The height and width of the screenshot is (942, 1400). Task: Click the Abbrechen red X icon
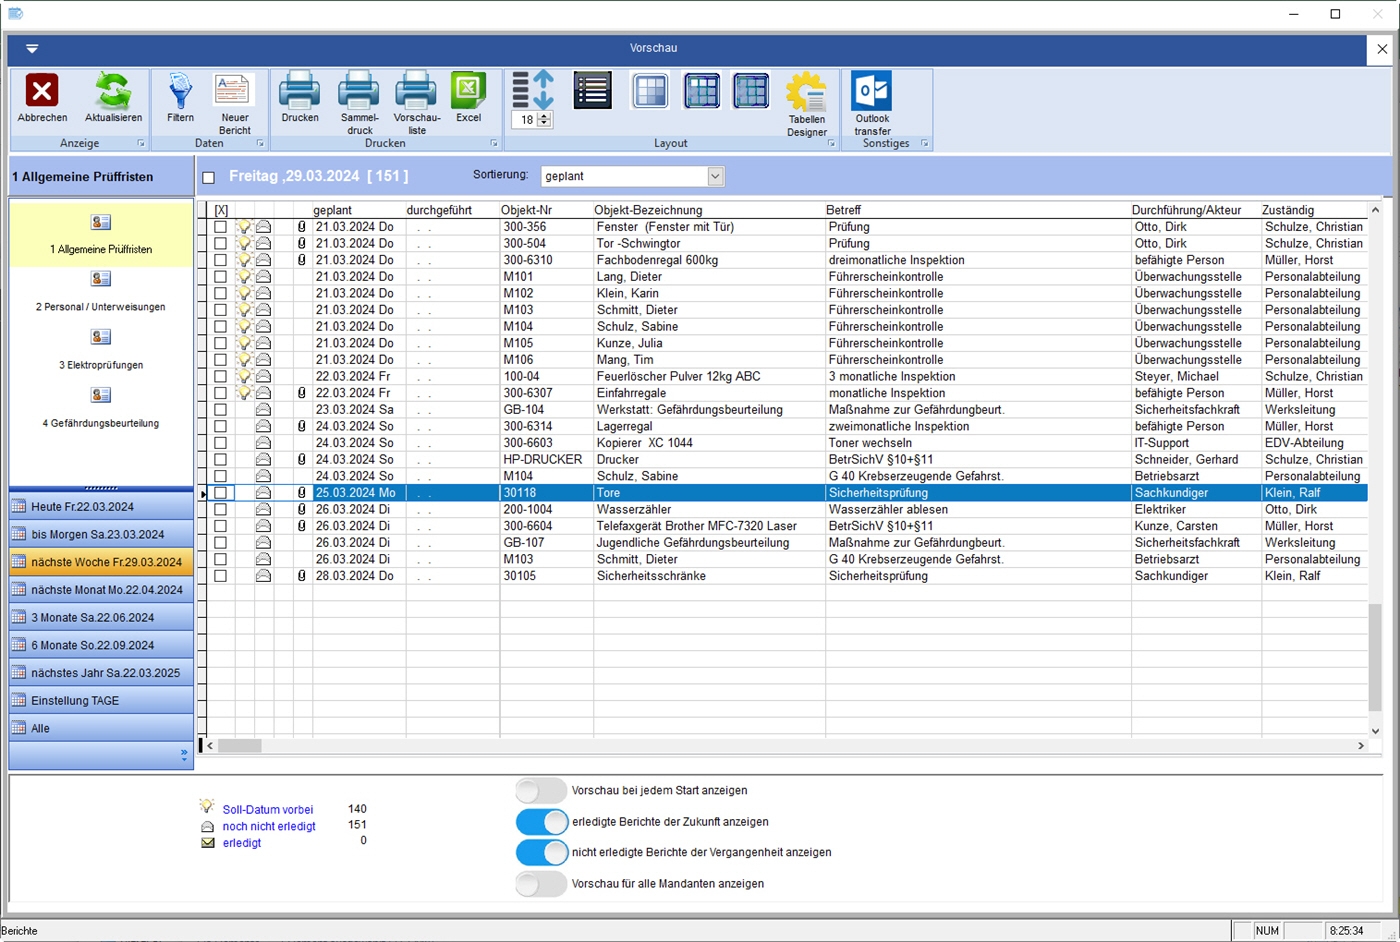(42, 92)
